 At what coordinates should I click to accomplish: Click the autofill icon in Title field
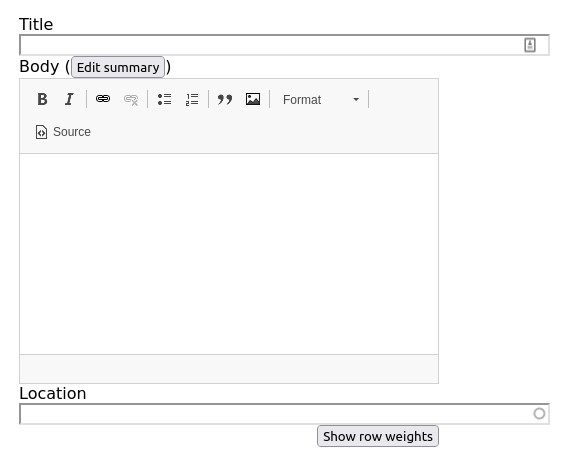[x=530, y=45]
